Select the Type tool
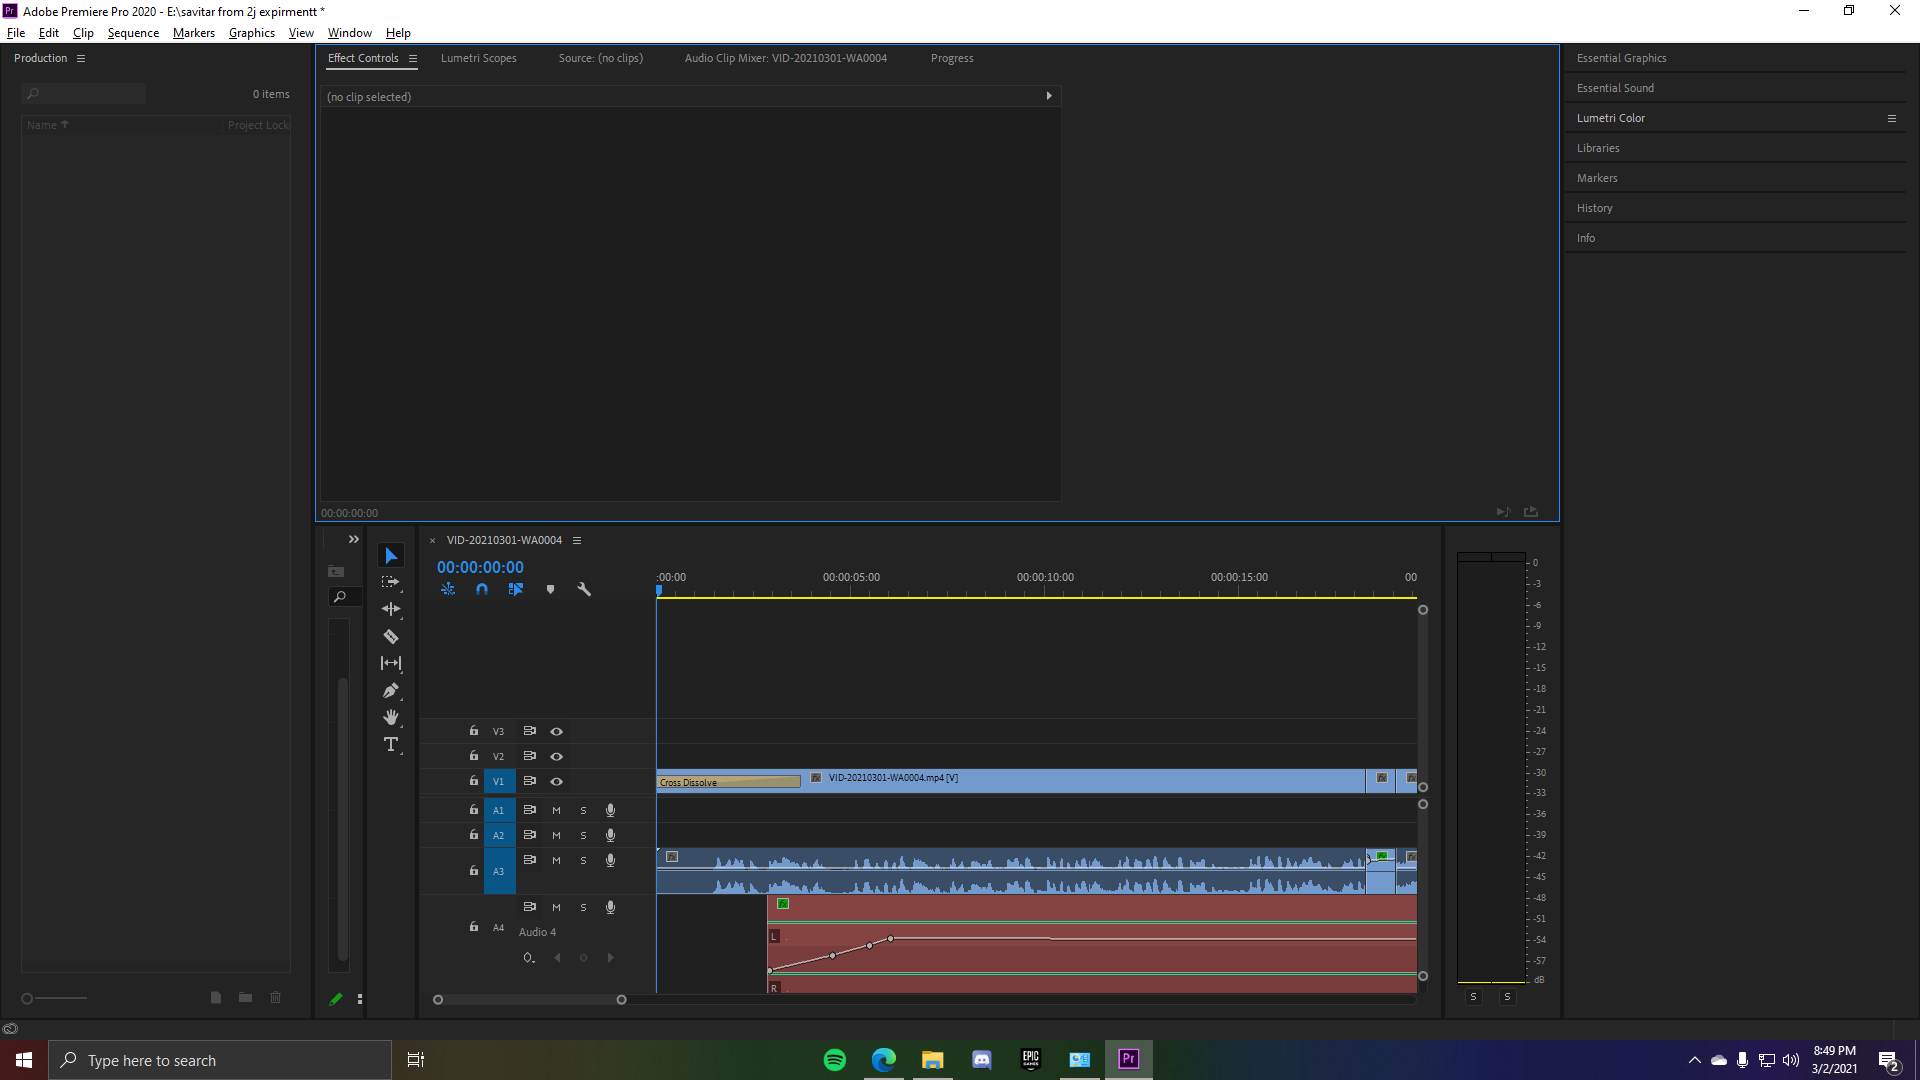The width and height of the screenshot is (1920, 1080). tap(390, 744)
